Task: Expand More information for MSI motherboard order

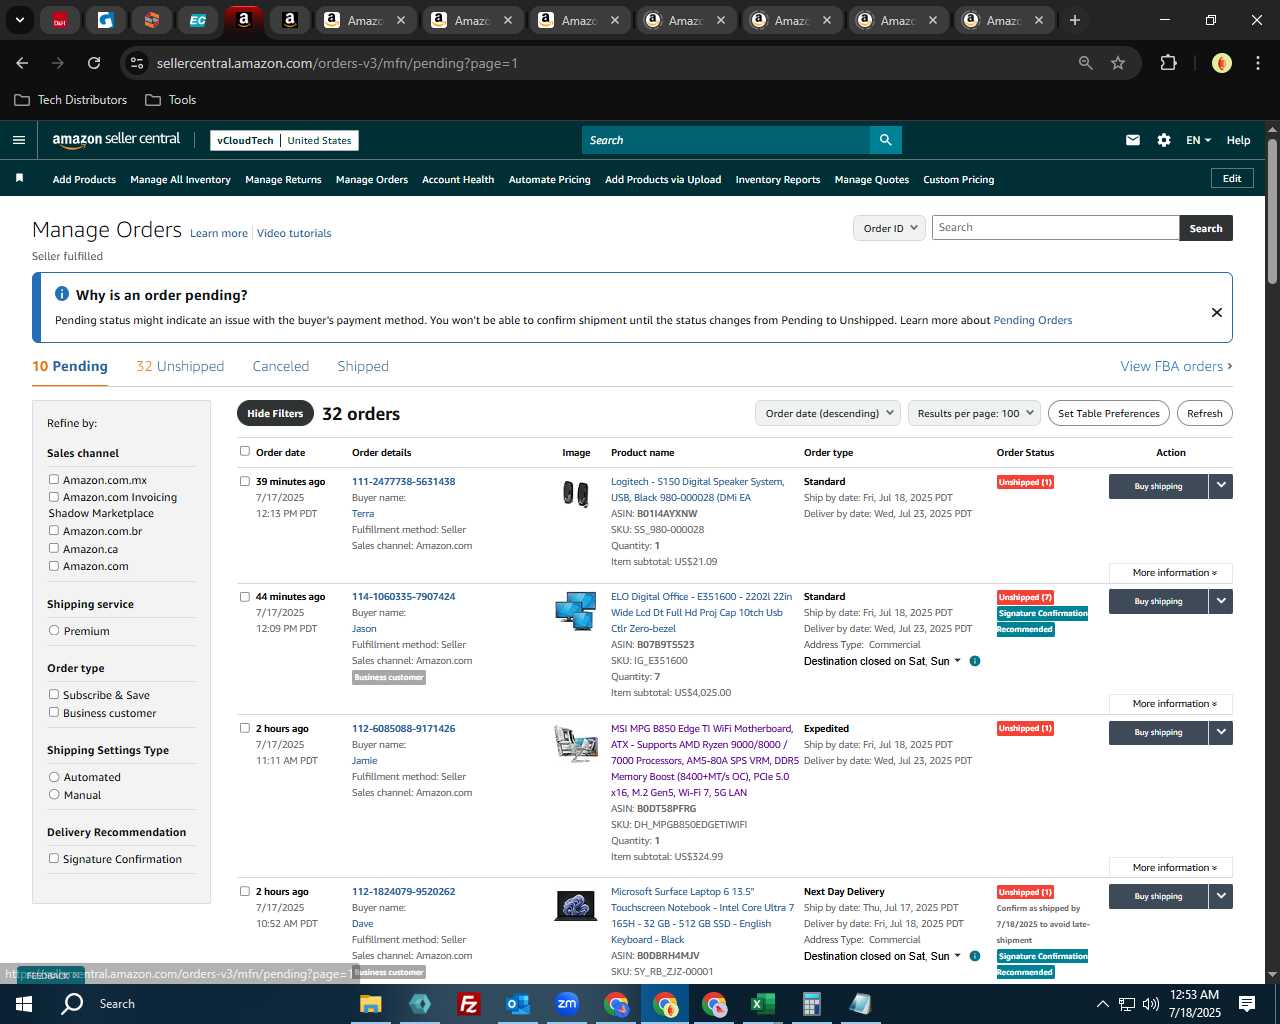Action: point(1171,868)
